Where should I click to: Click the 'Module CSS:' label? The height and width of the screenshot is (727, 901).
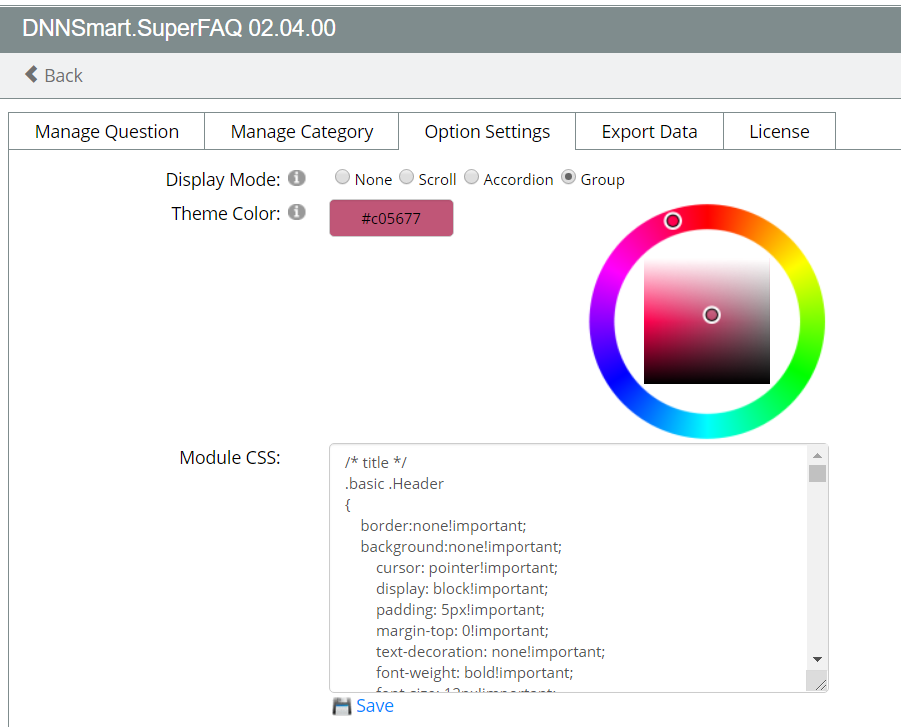(230, 458)
